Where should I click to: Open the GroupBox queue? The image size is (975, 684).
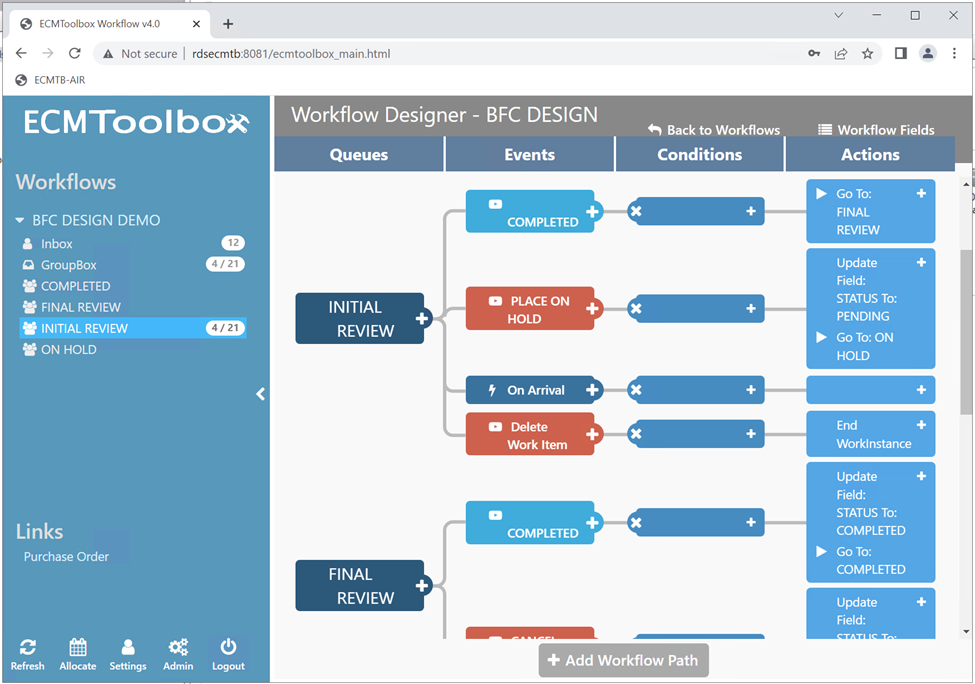[x=69, y=265]
